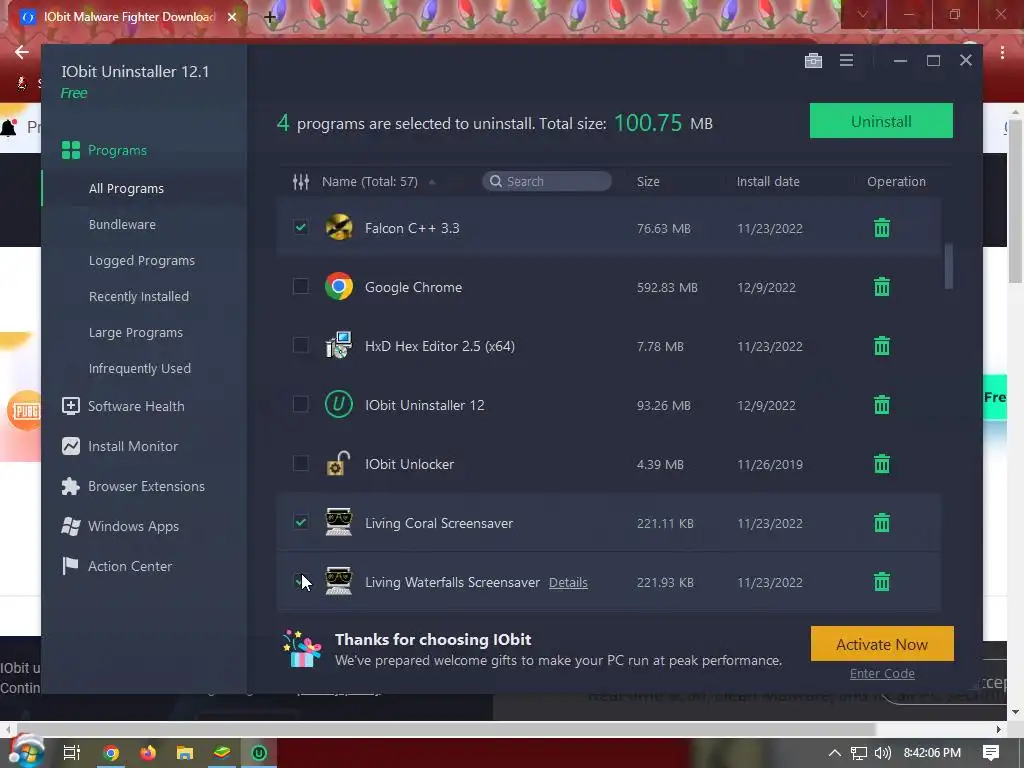
Task: Click trash icon for Living Waterfalls Screensaver
Action: tap(882, 582)
